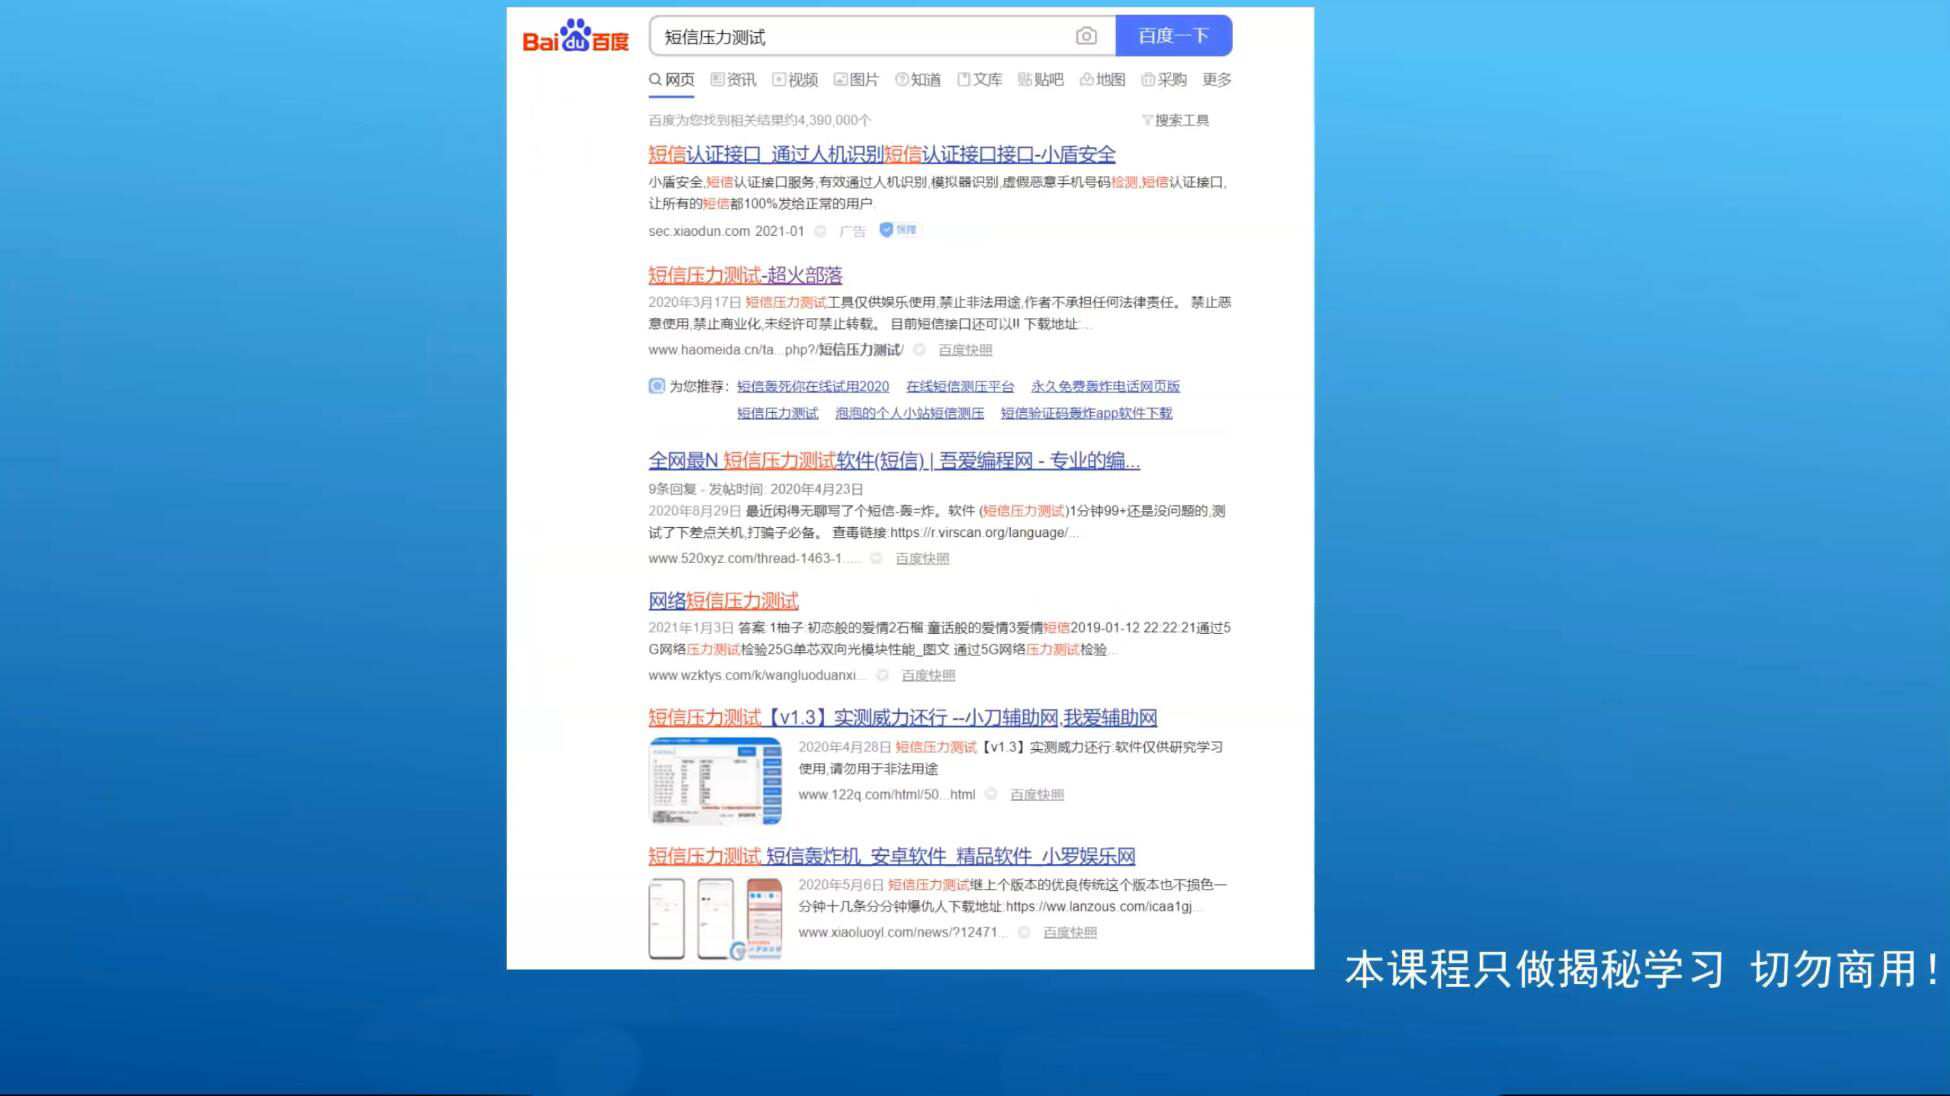Click the 百度一下 search button
Screen dimensions: 1950x1096
[1174, 36]
